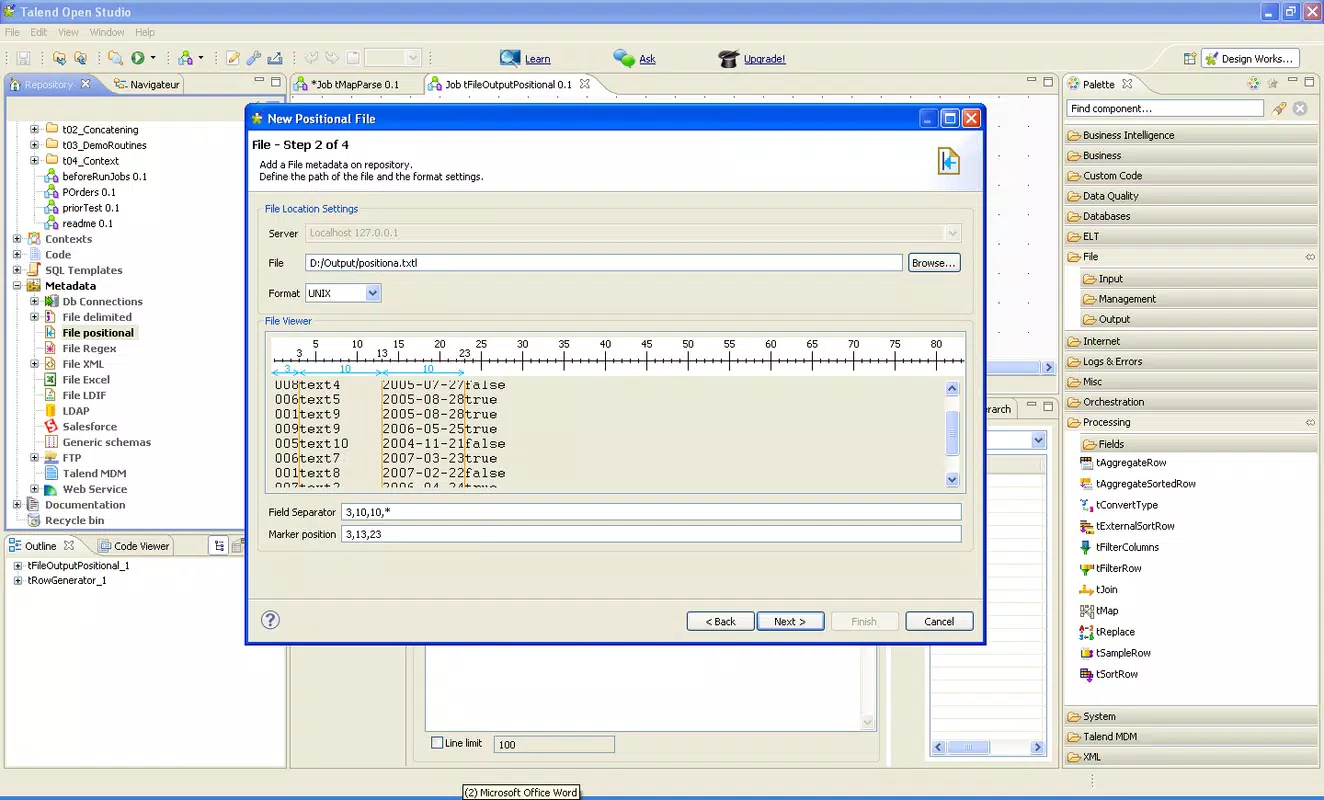Click the wrench project settings toolbar icon

tap(254, 58)
